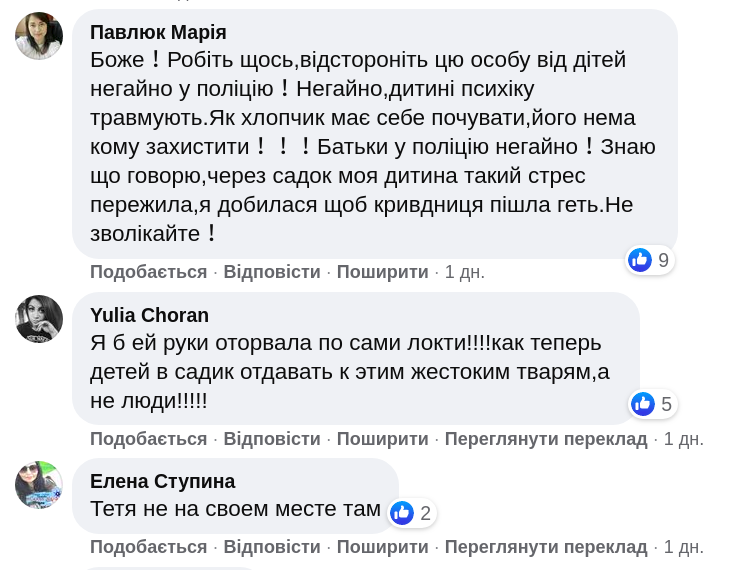Share Yulia Choran's comment via Поширити
738x570 pixels.
click(x=382, y=439)
